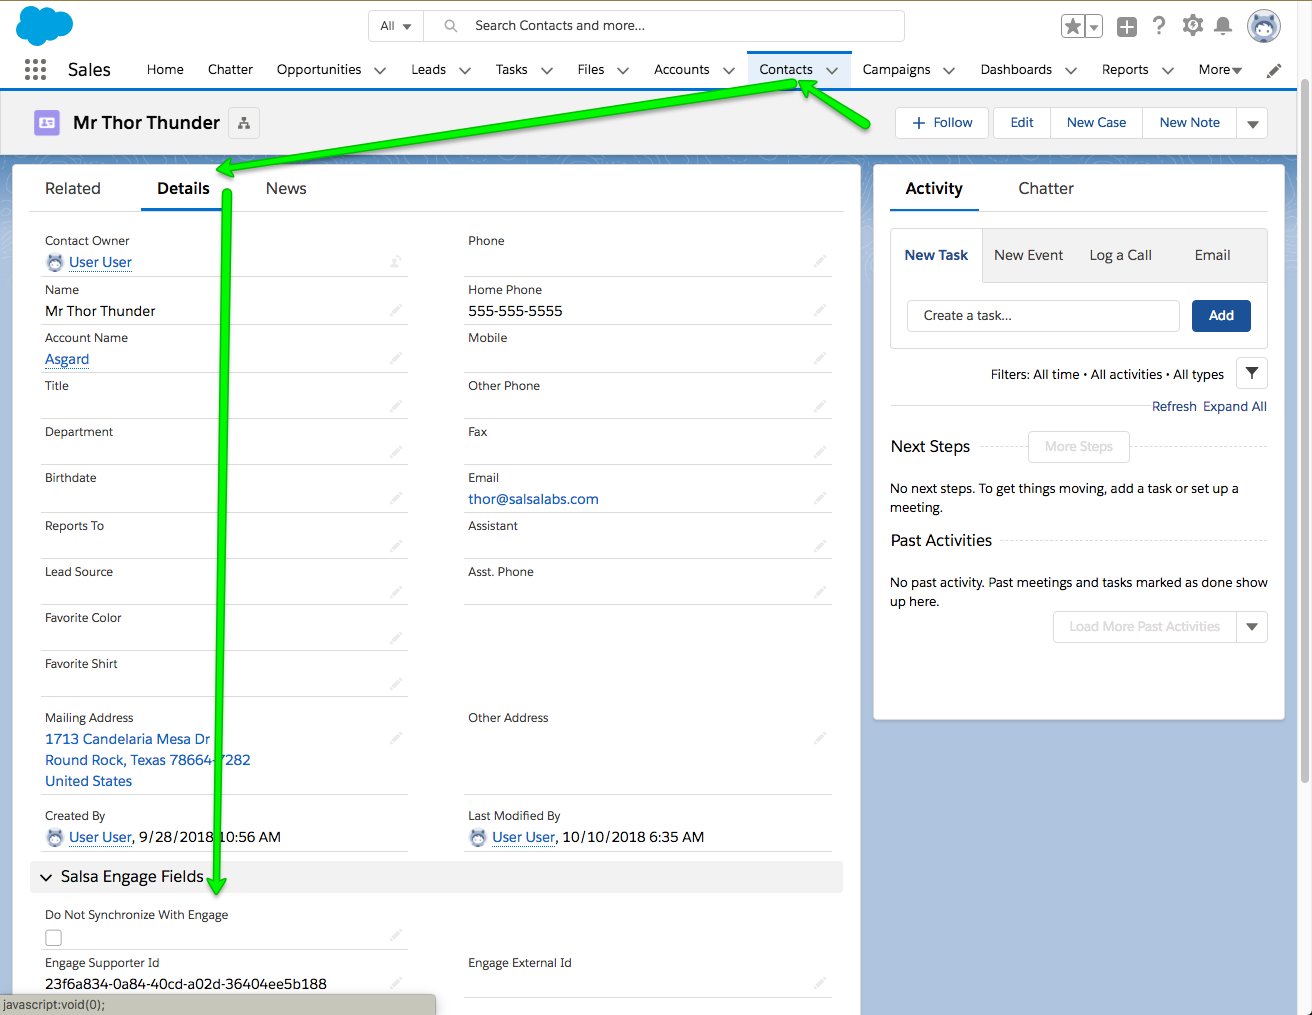Image resolution: width=1312 pixels, height=1015 pixels.
Task: Open the Notifications bell icon
Action: [1223, 26]
